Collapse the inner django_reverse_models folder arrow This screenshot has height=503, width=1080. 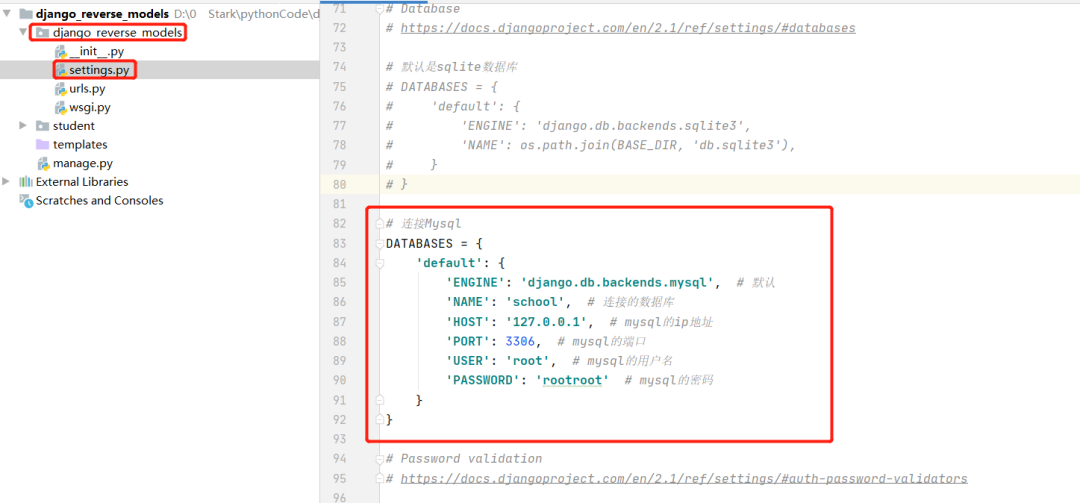(x=23, y=32)
